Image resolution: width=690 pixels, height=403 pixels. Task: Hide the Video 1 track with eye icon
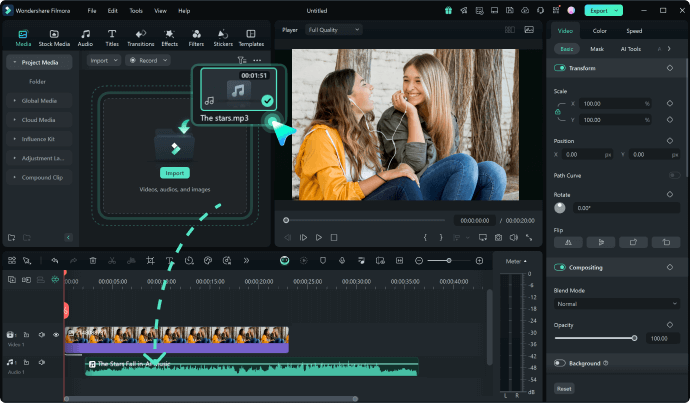pyautogui.click(x=55, y=334)
